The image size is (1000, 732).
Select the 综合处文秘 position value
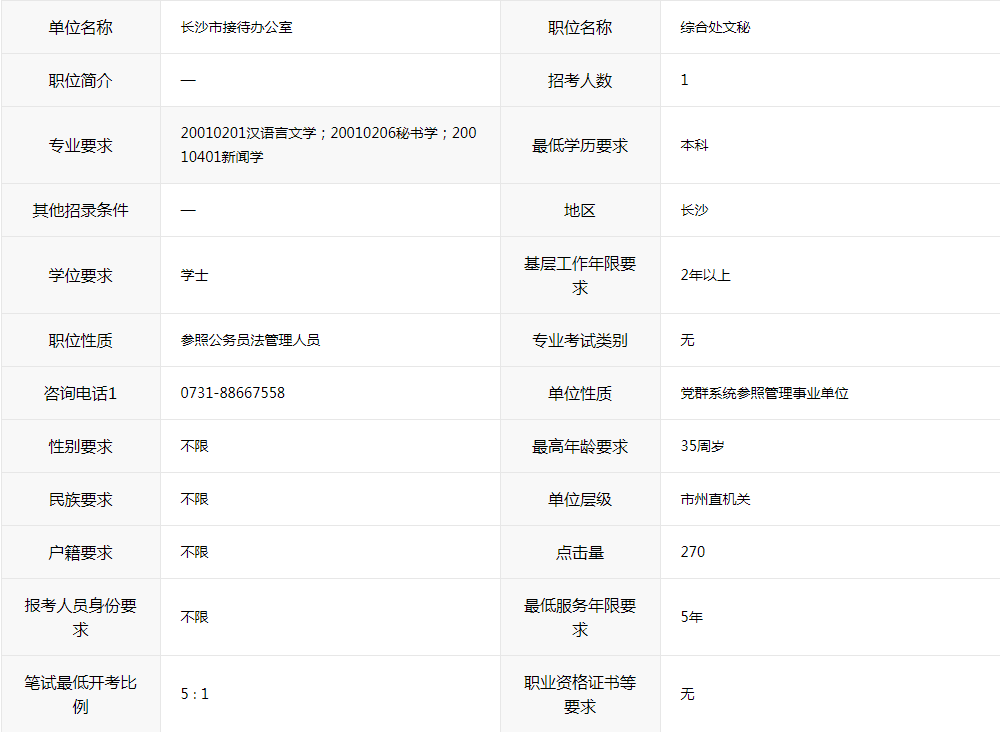coord(715,27)
